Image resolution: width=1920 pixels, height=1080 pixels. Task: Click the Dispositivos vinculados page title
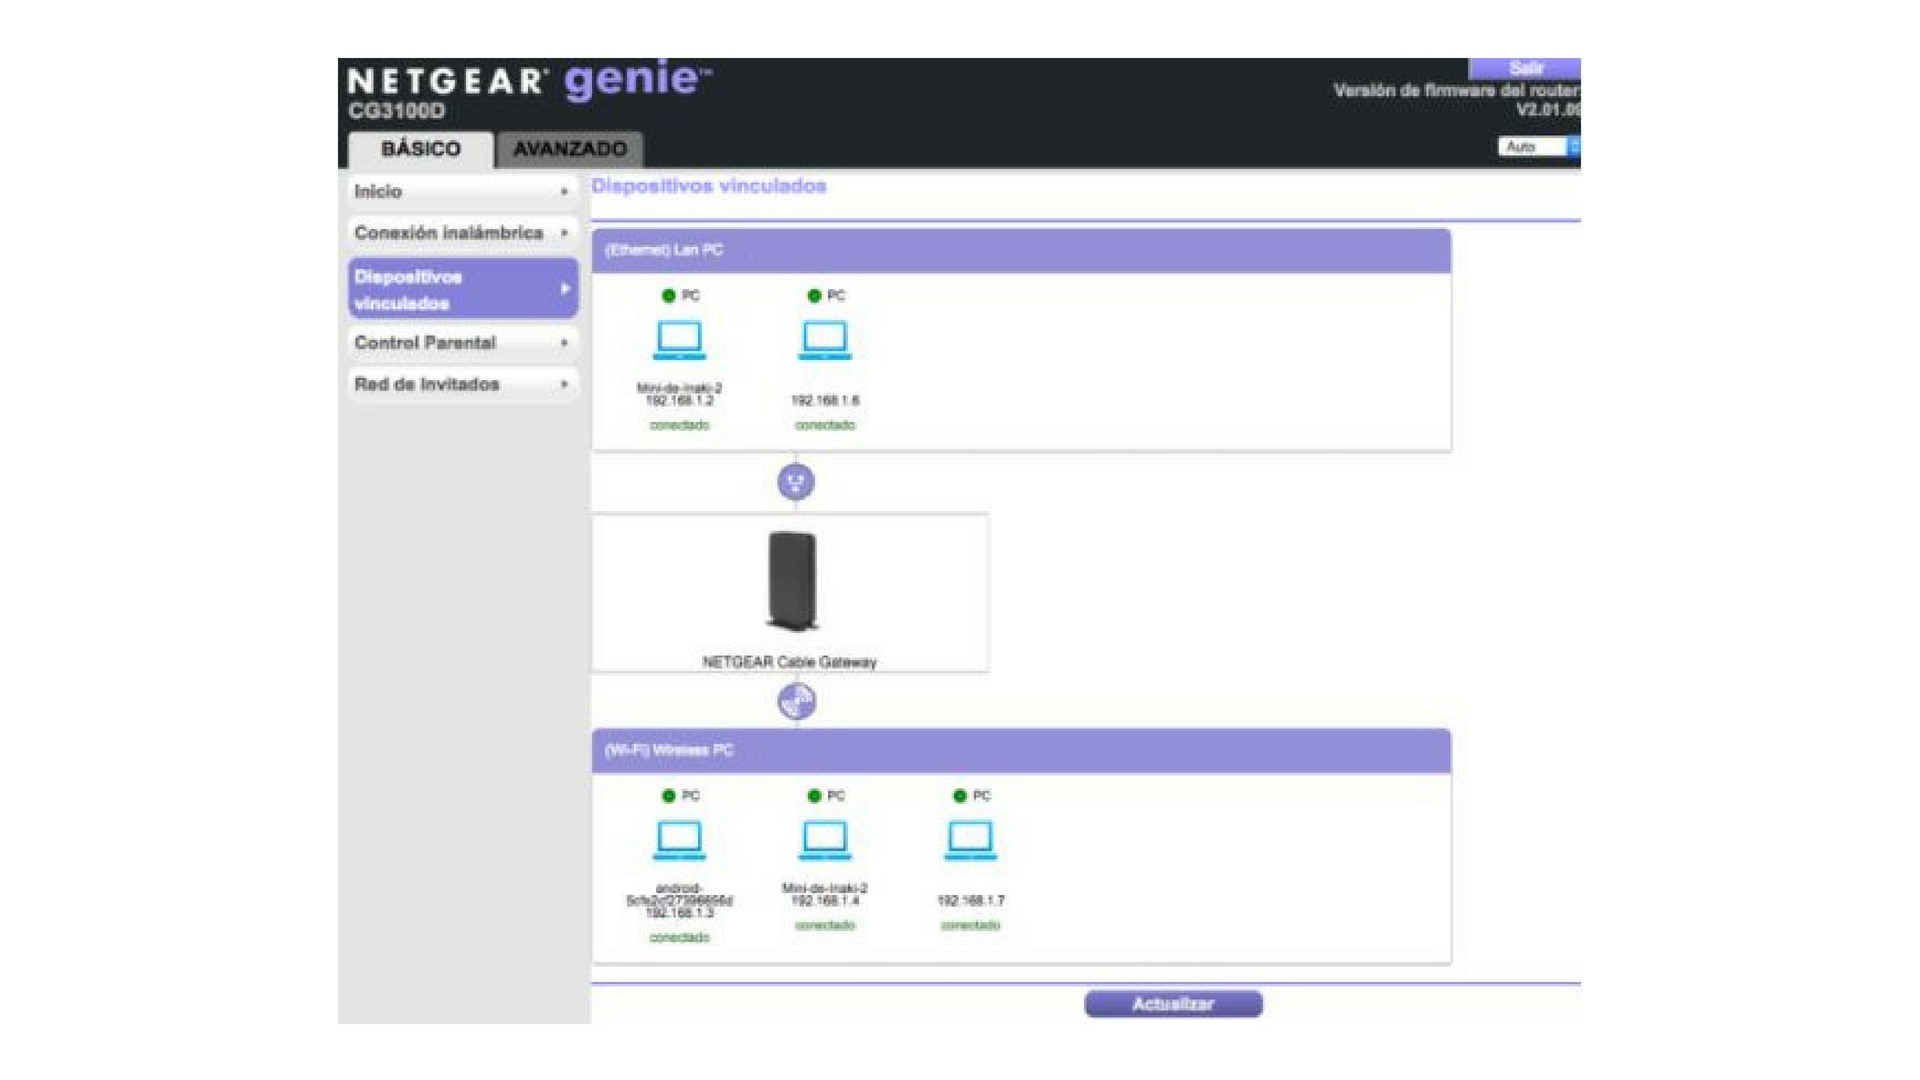(x=709, y=186)
